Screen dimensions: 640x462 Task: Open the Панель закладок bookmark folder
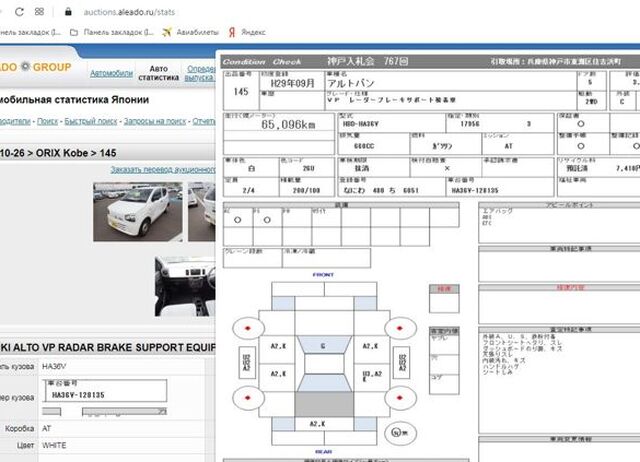[x=112, y=32]
